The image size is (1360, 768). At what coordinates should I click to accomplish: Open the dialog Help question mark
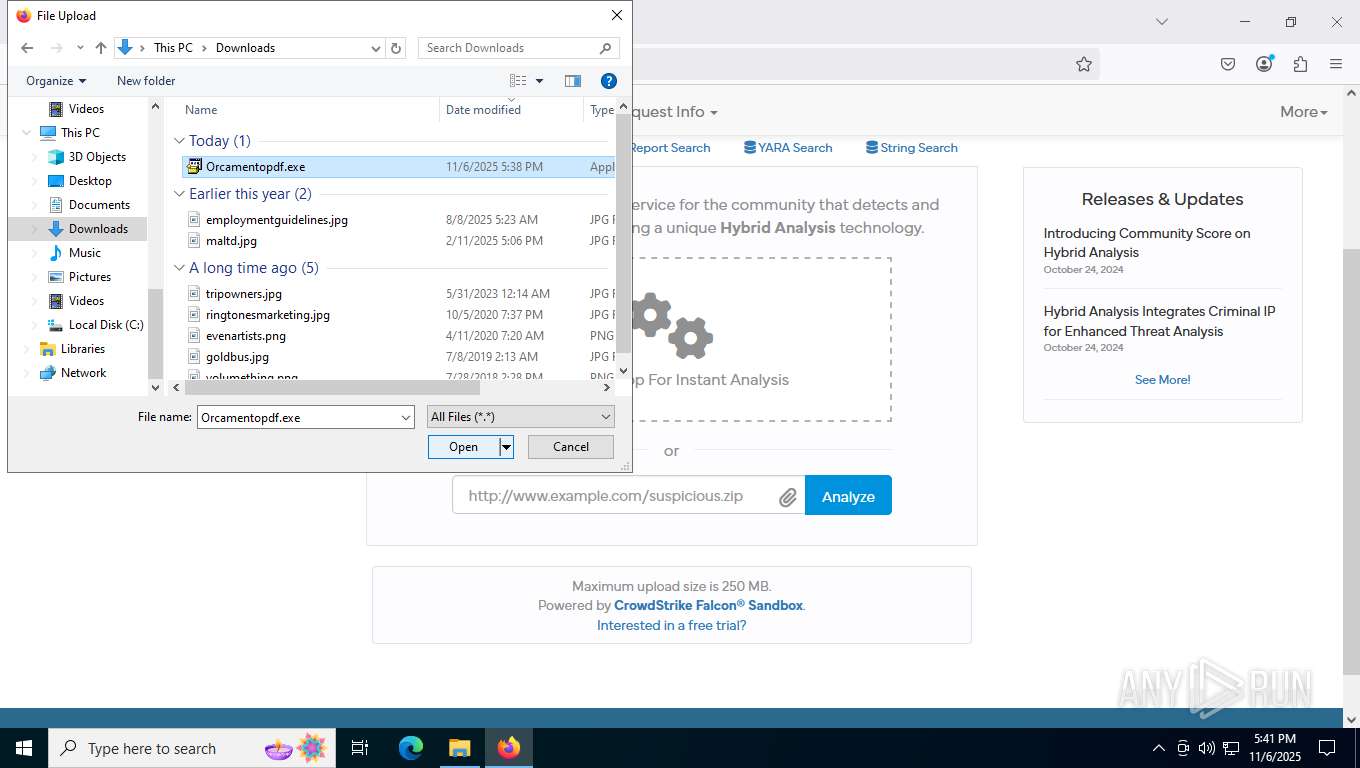608,81
